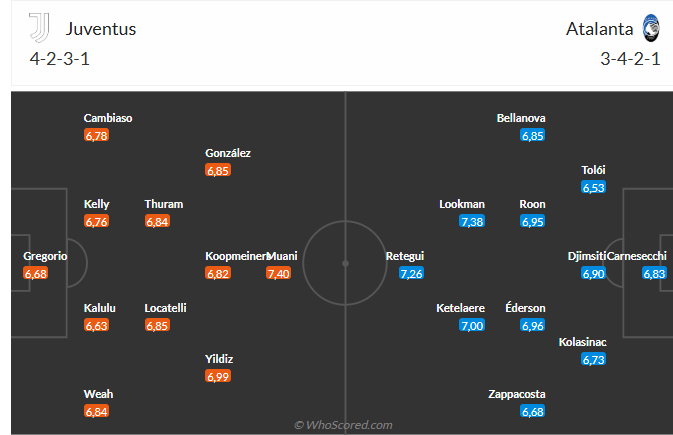The image size is (673, 435).
Task: Click Tolói's 6,53 rating badge
Action: pos(593,188)
